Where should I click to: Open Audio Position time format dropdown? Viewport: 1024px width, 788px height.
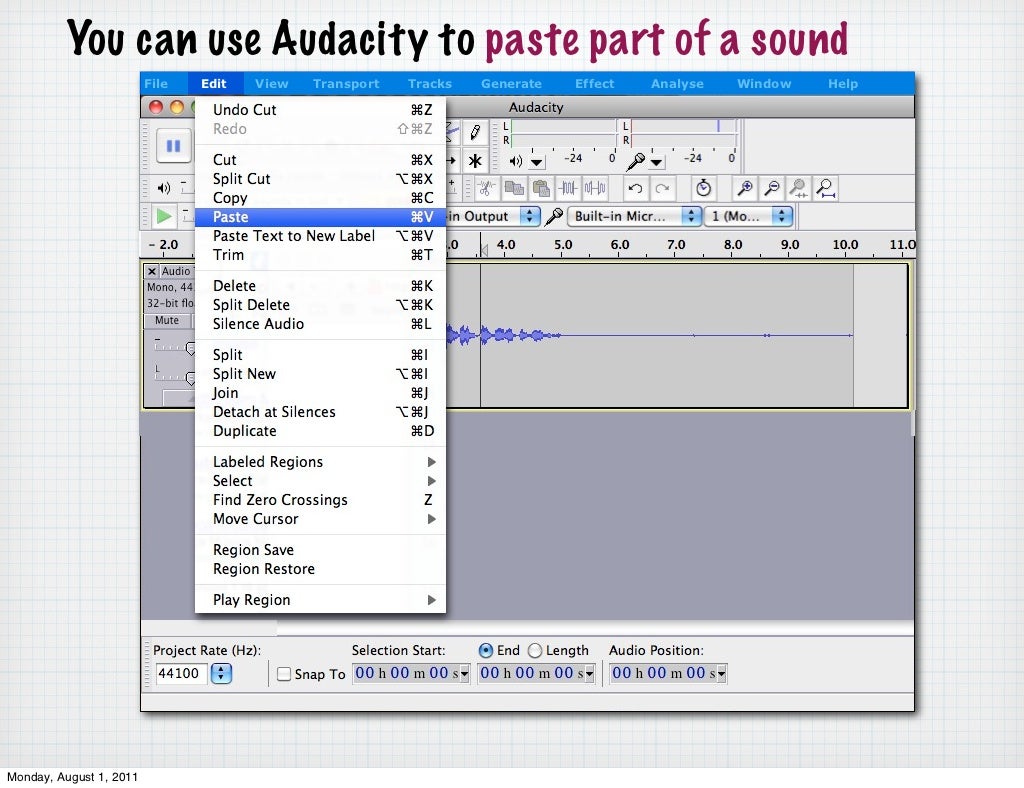[x=722, y=674]
